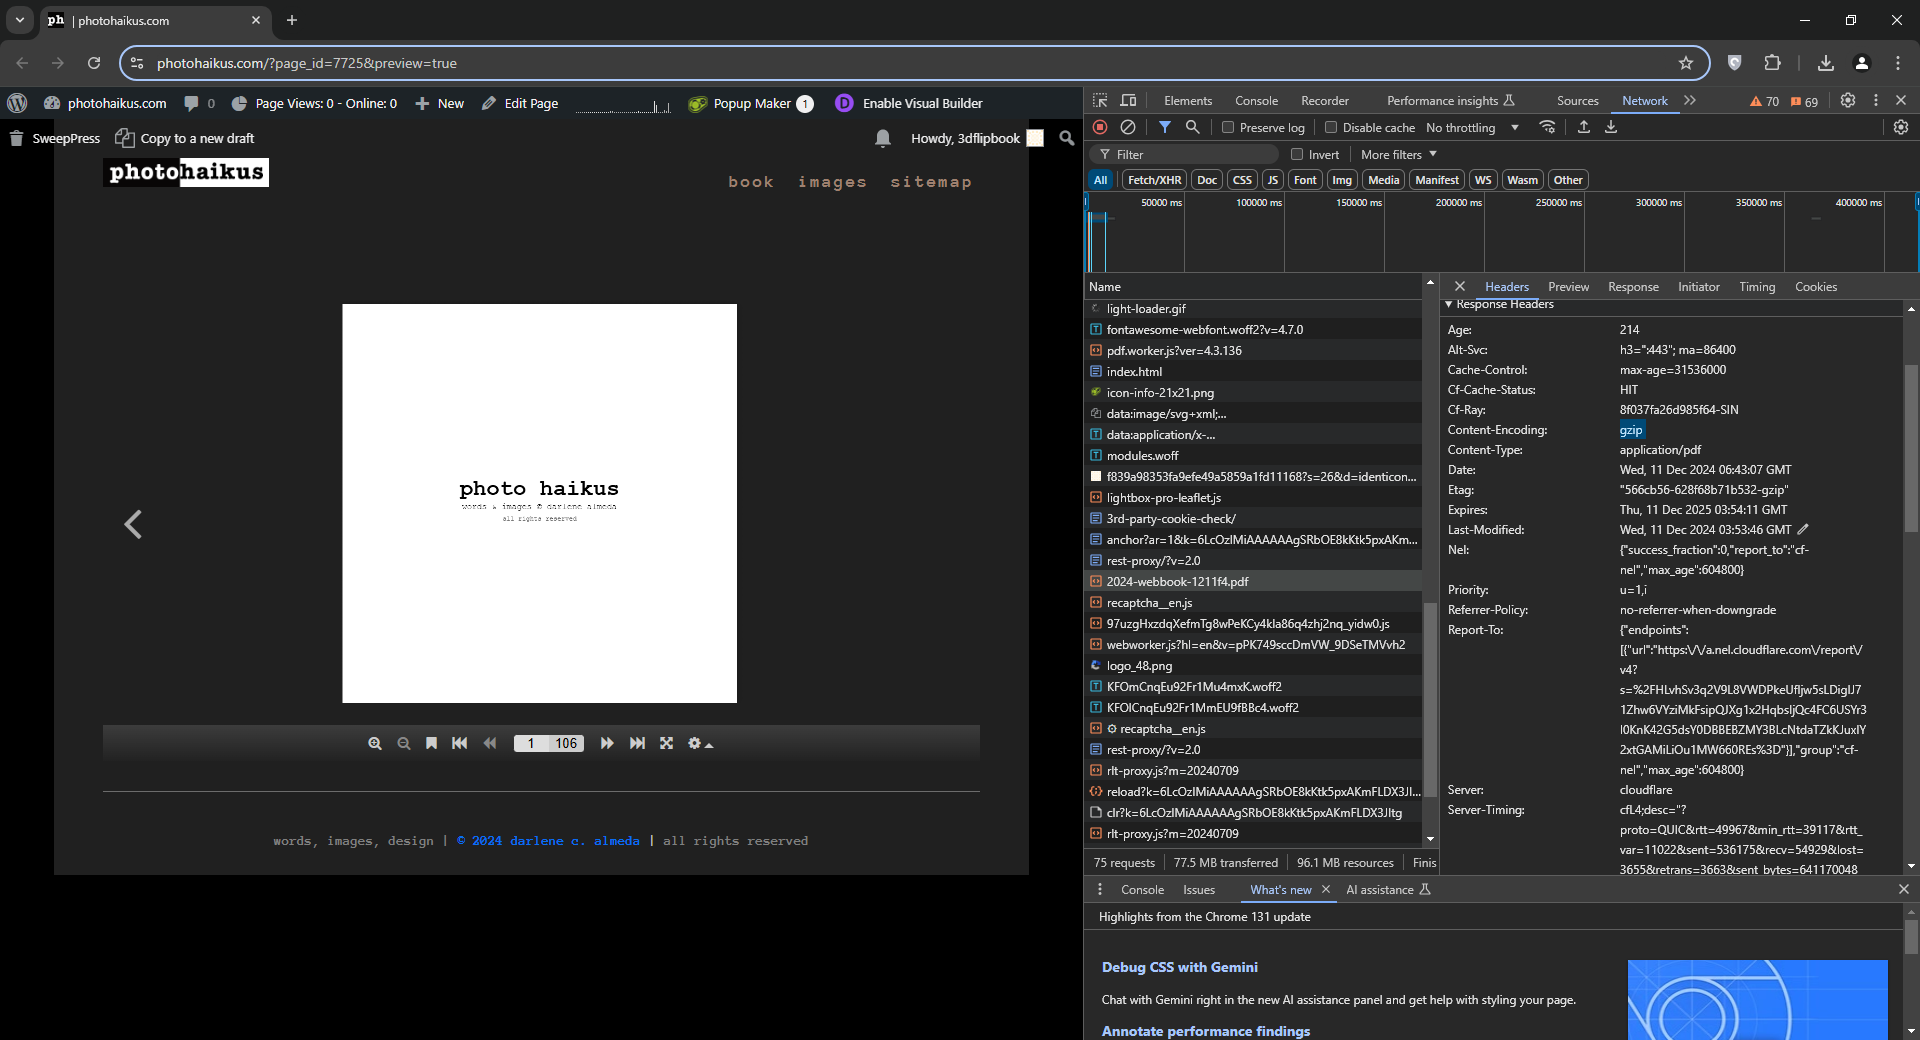Reload the page
This screenshot has width=1920, height=1040.
tap(94, 63)
